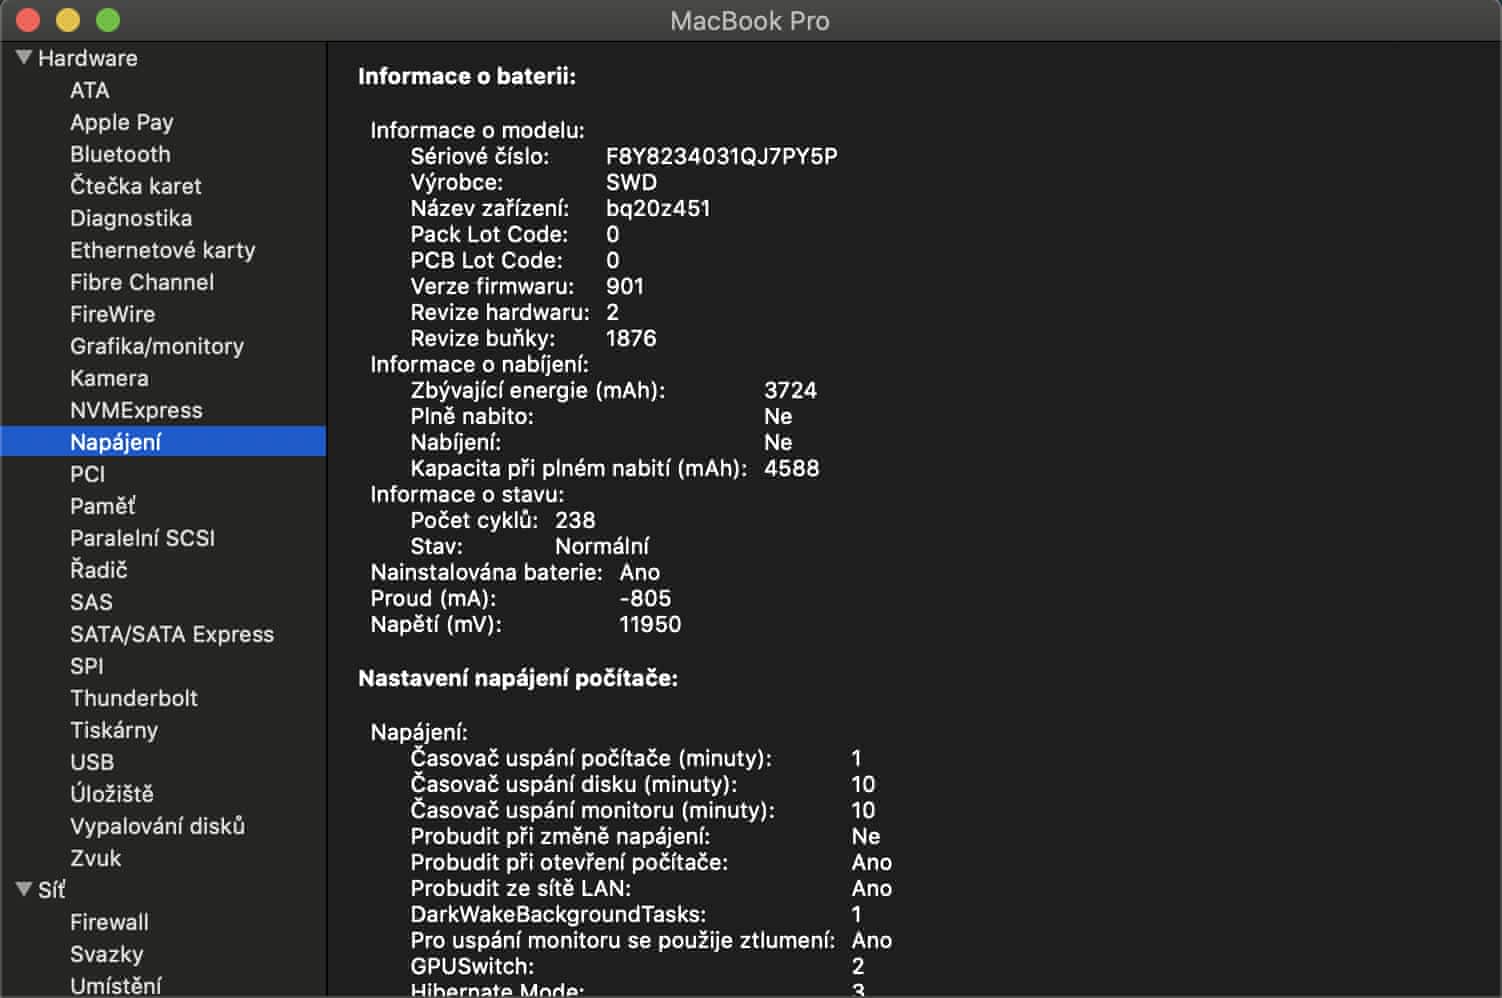This screenshot has height=998, width=1502.
Task: Click the highlighted Napájení item
Action: 115,442
